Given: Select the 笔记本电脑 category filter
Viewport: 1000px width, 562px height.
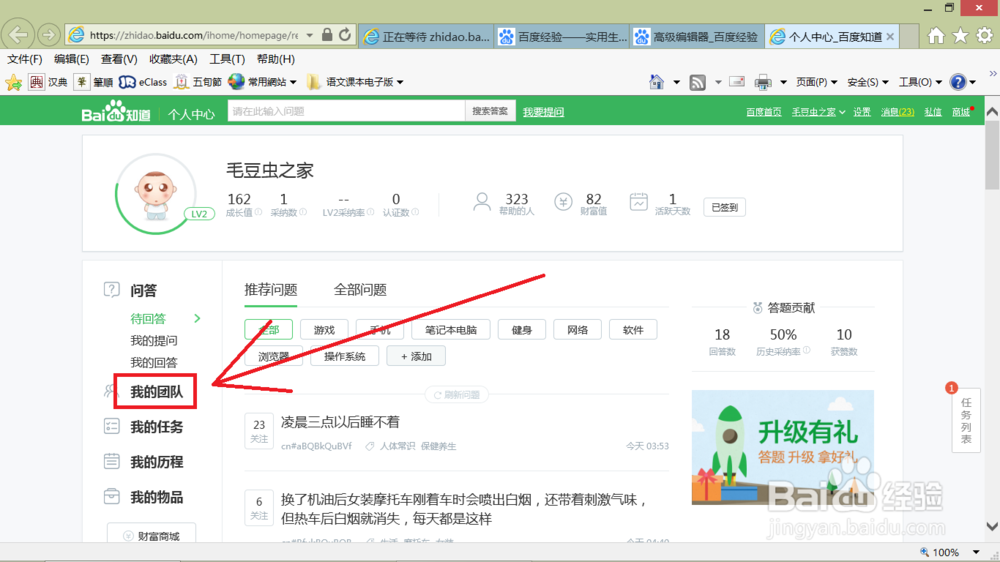Looking at the screenshot, I should 450,330.
